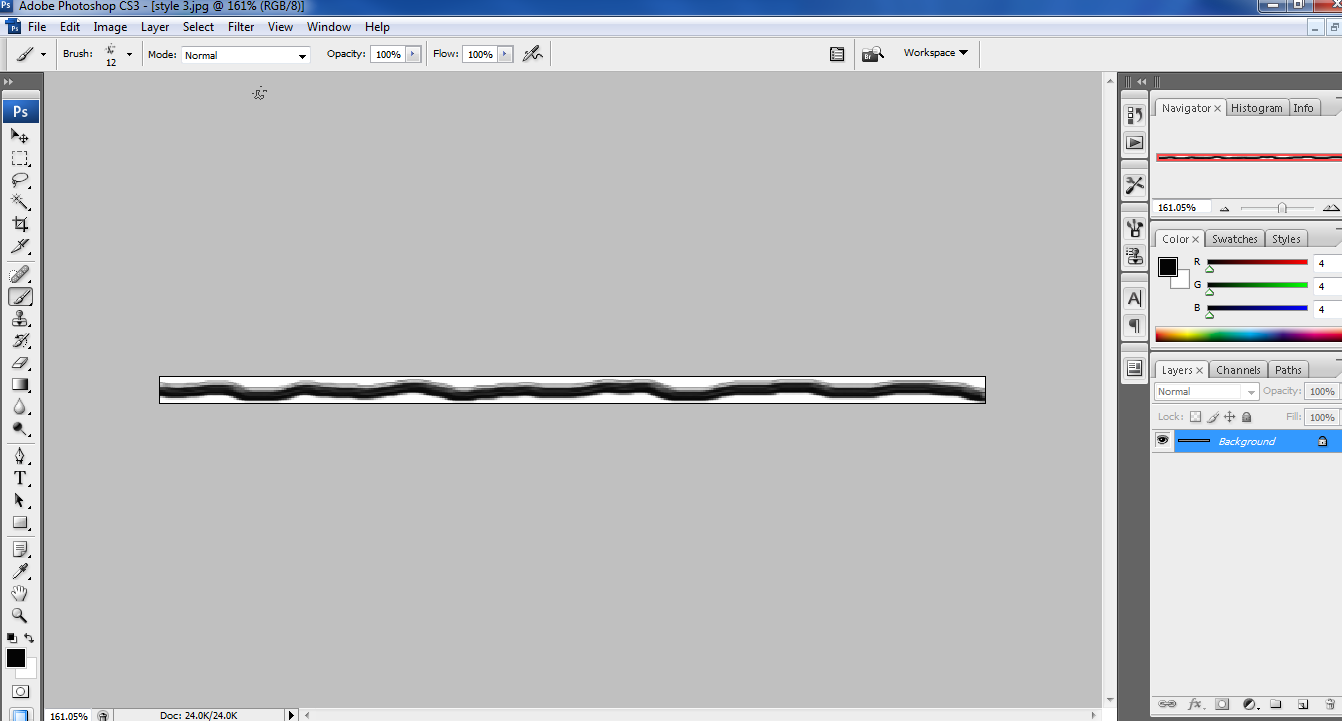Choose the Gradient tool
This screenshot has height=721, width=1342.
pyautogui.click(x=20, y=384)
